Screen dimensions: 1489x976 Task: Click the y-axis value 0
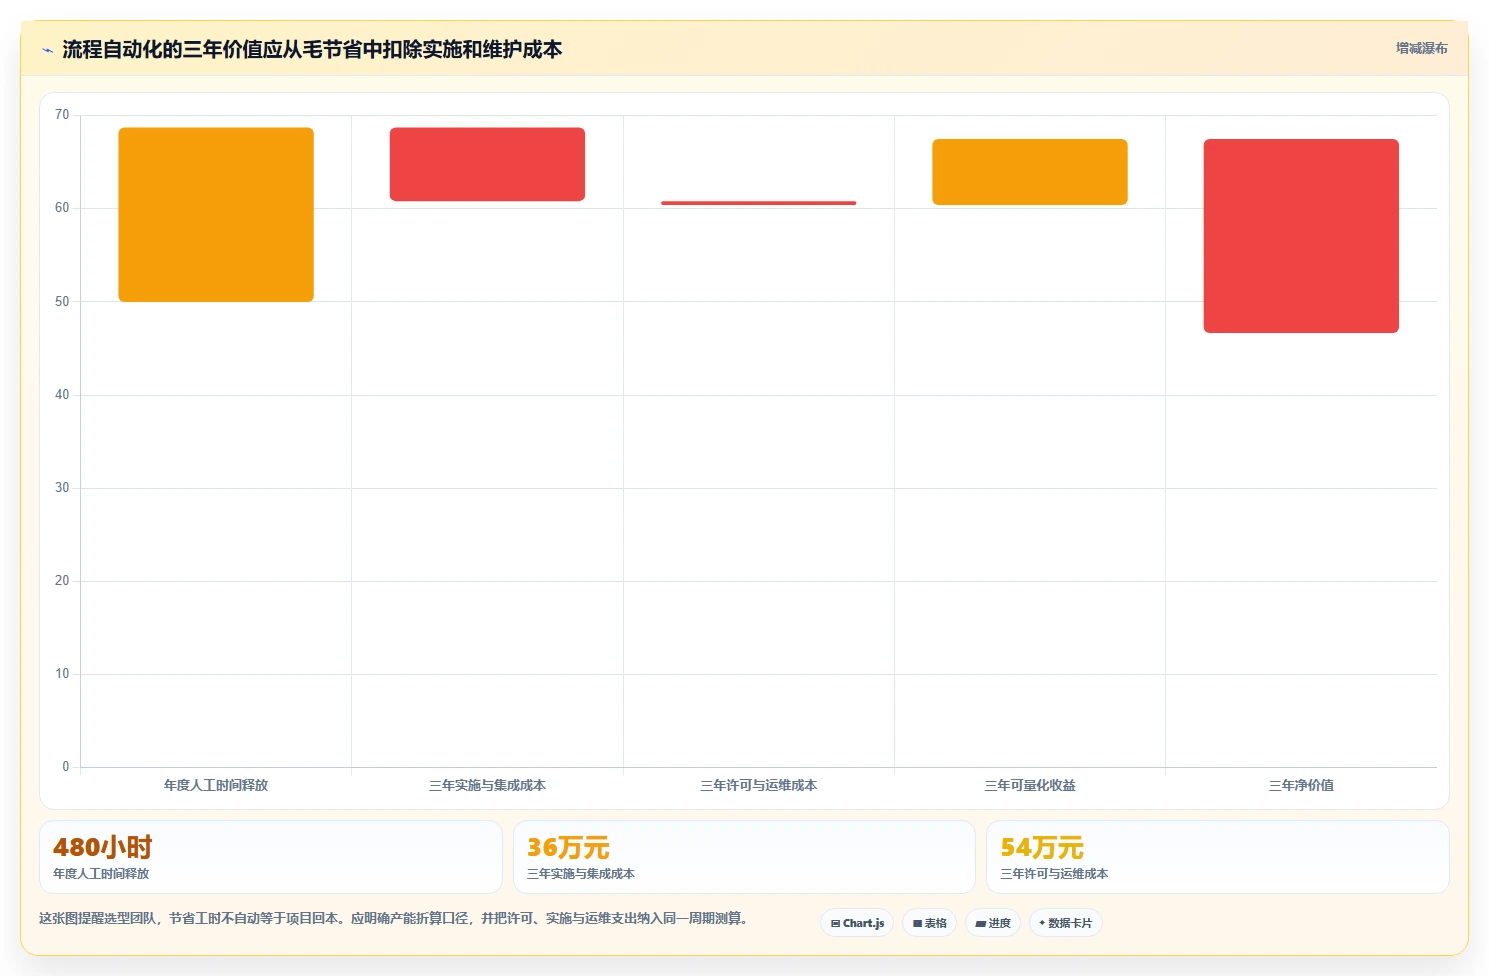point(66,767)
